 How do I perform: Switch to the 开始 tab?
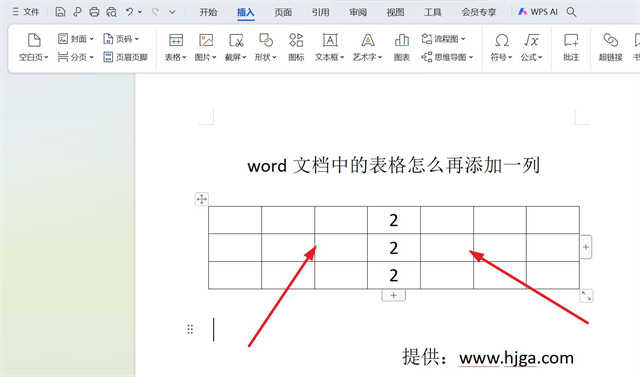click(x=208, y=12)
